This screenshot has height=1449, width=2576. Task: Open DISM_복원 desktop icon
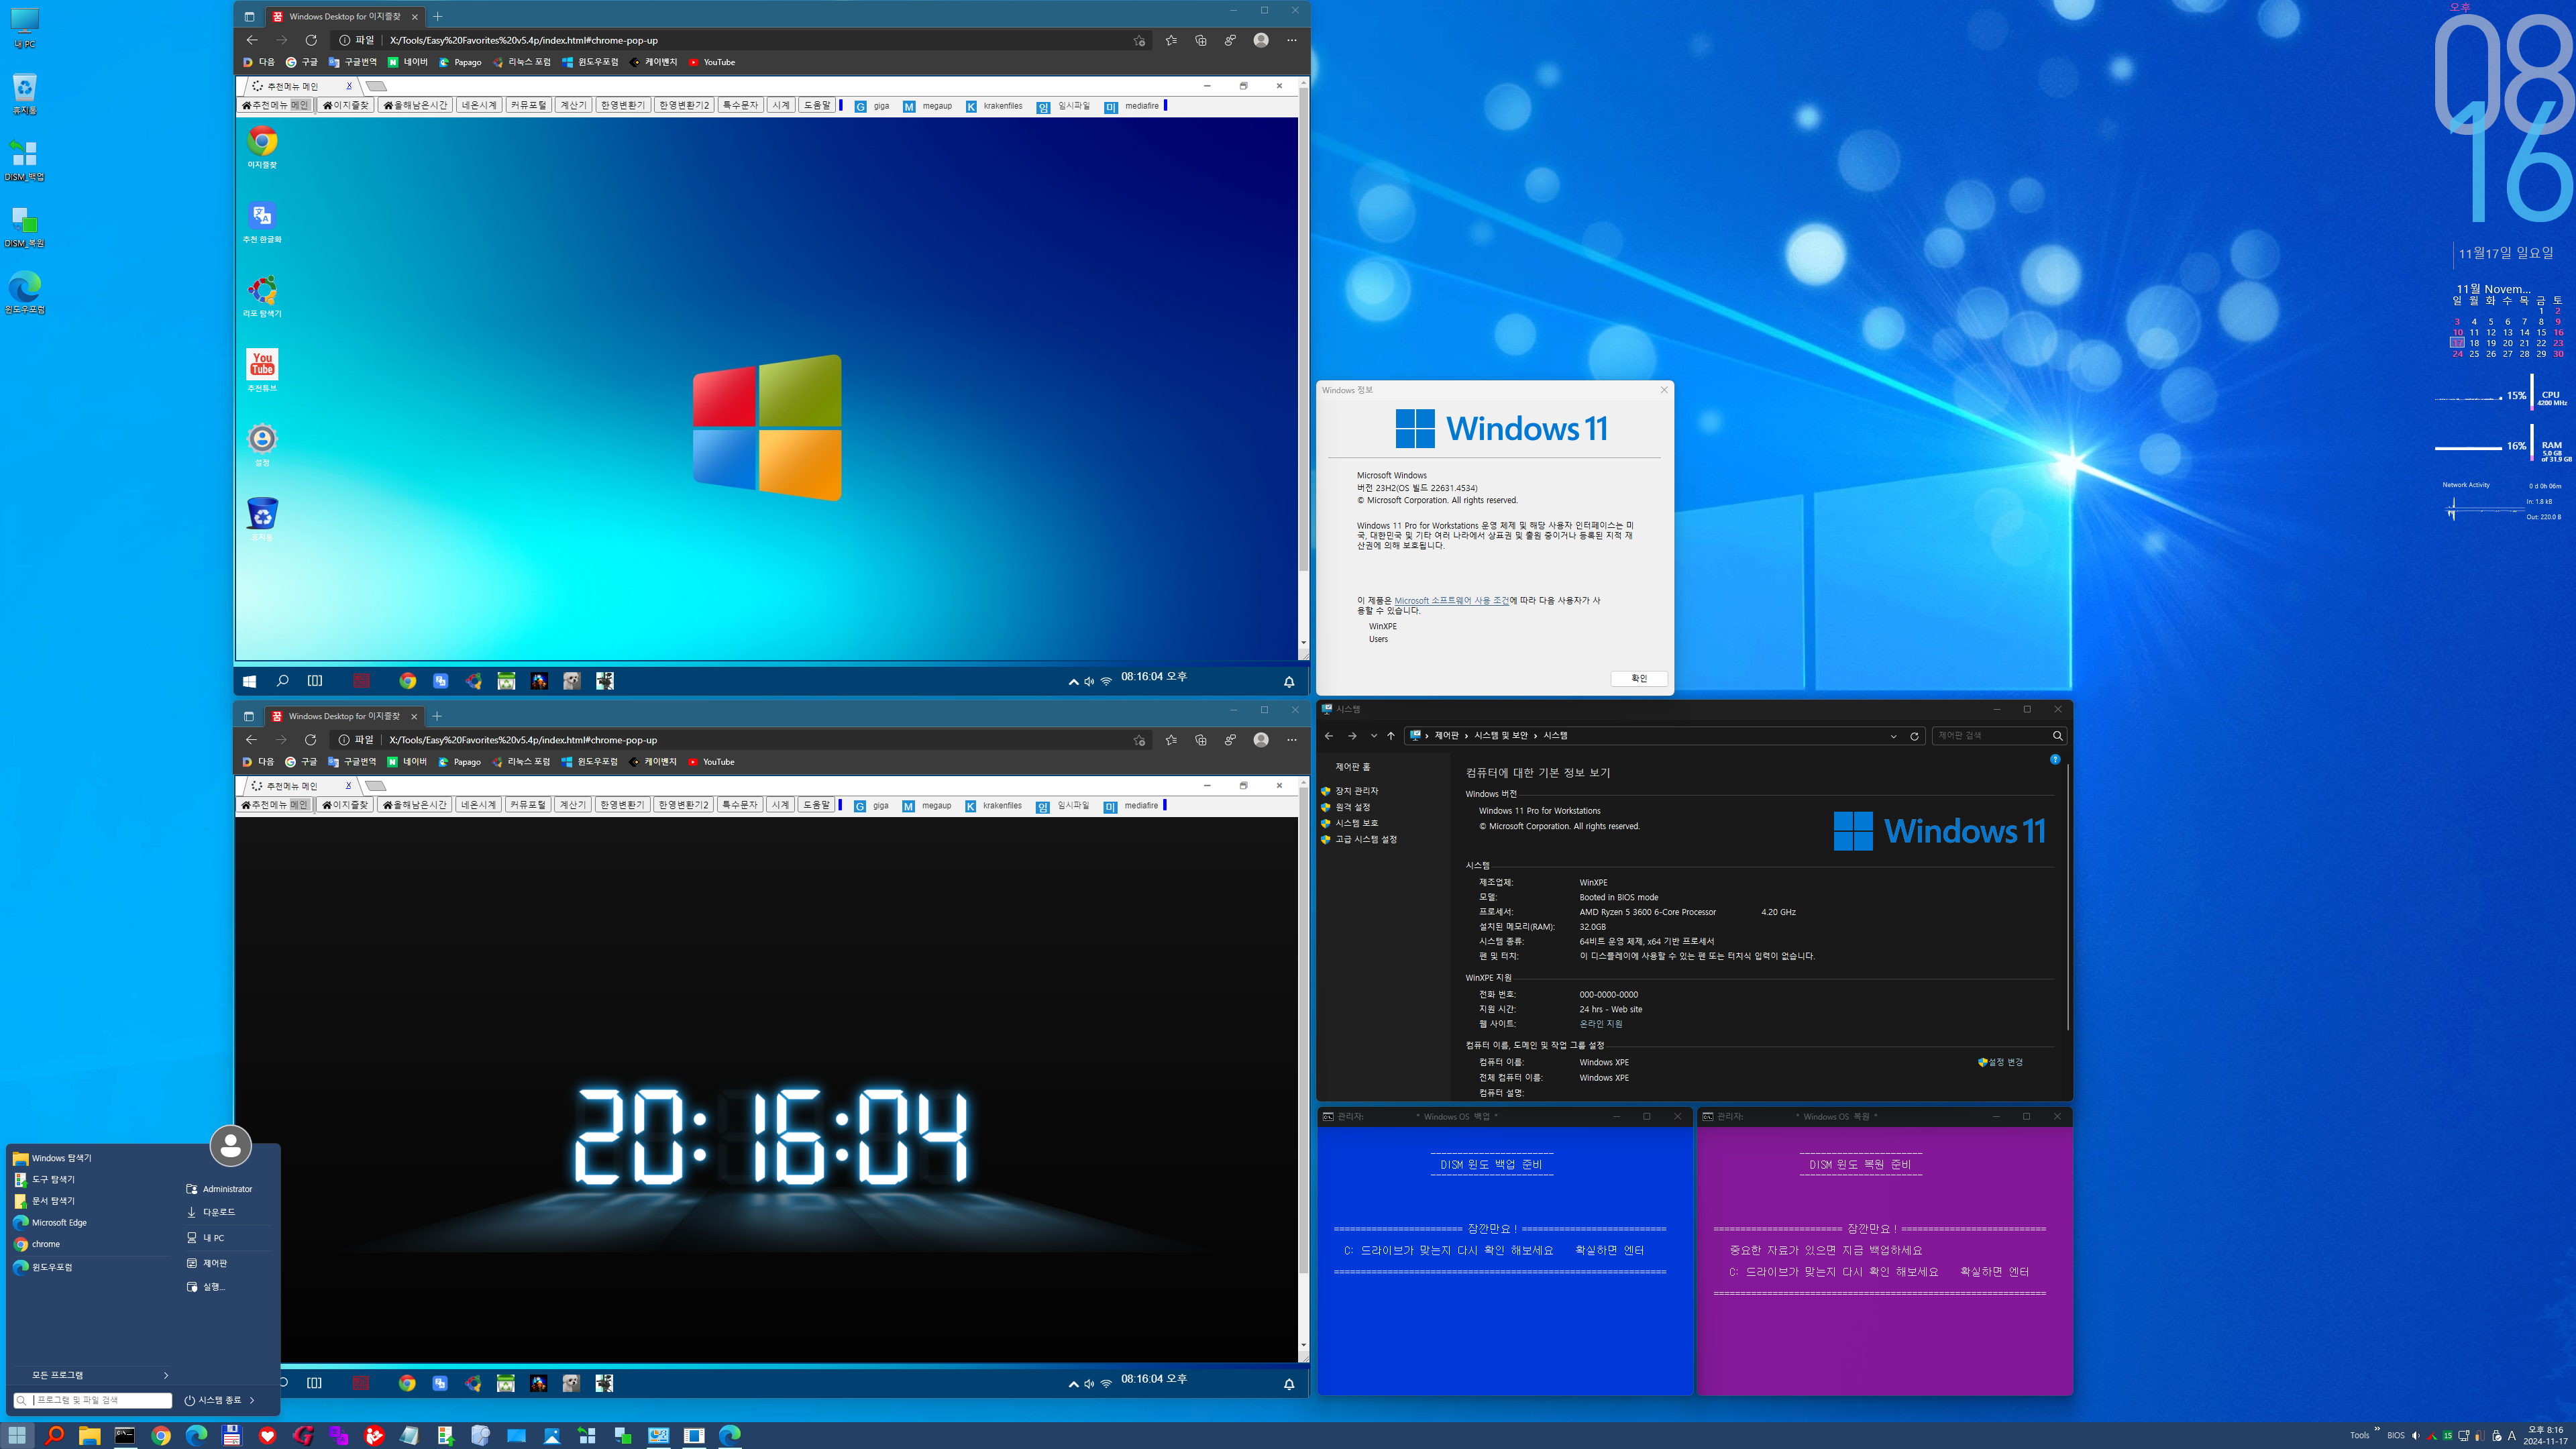point(24,226)
